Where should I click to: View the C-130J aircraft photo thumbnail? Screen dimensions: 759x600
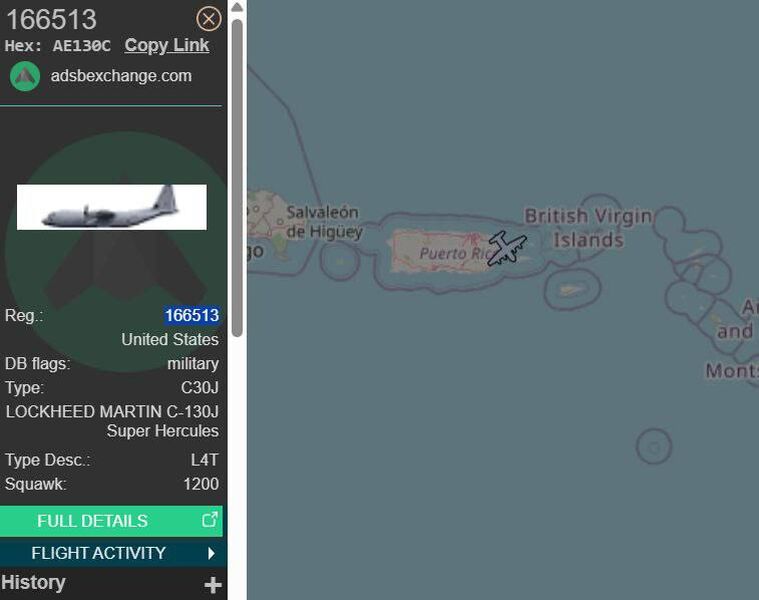tap(112, 207)
